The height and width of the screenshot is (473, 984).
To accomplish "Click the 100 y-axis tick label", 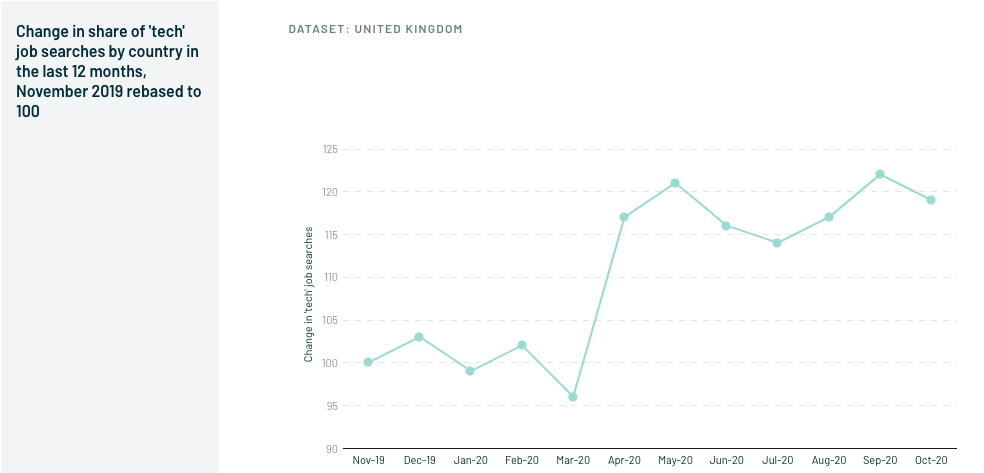I will click(x=331, y=363).
